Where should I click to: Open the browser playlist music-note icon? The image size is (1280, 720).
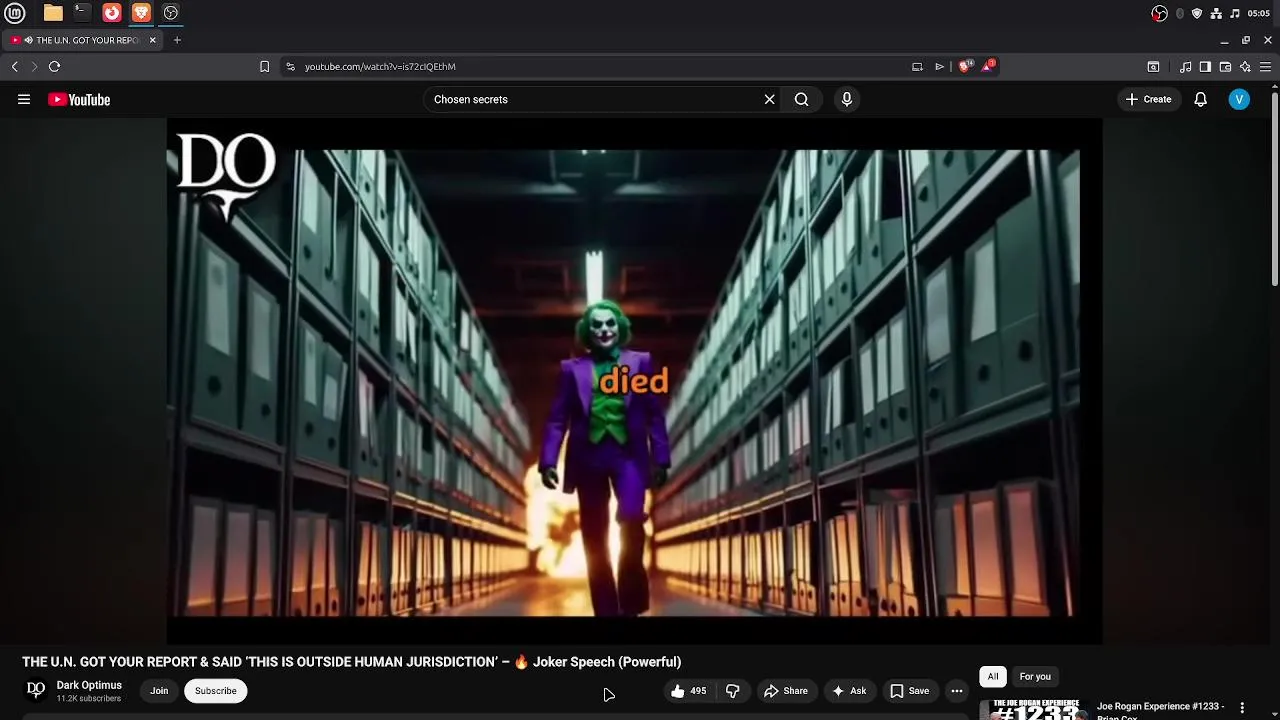(x=1185, y=66)
